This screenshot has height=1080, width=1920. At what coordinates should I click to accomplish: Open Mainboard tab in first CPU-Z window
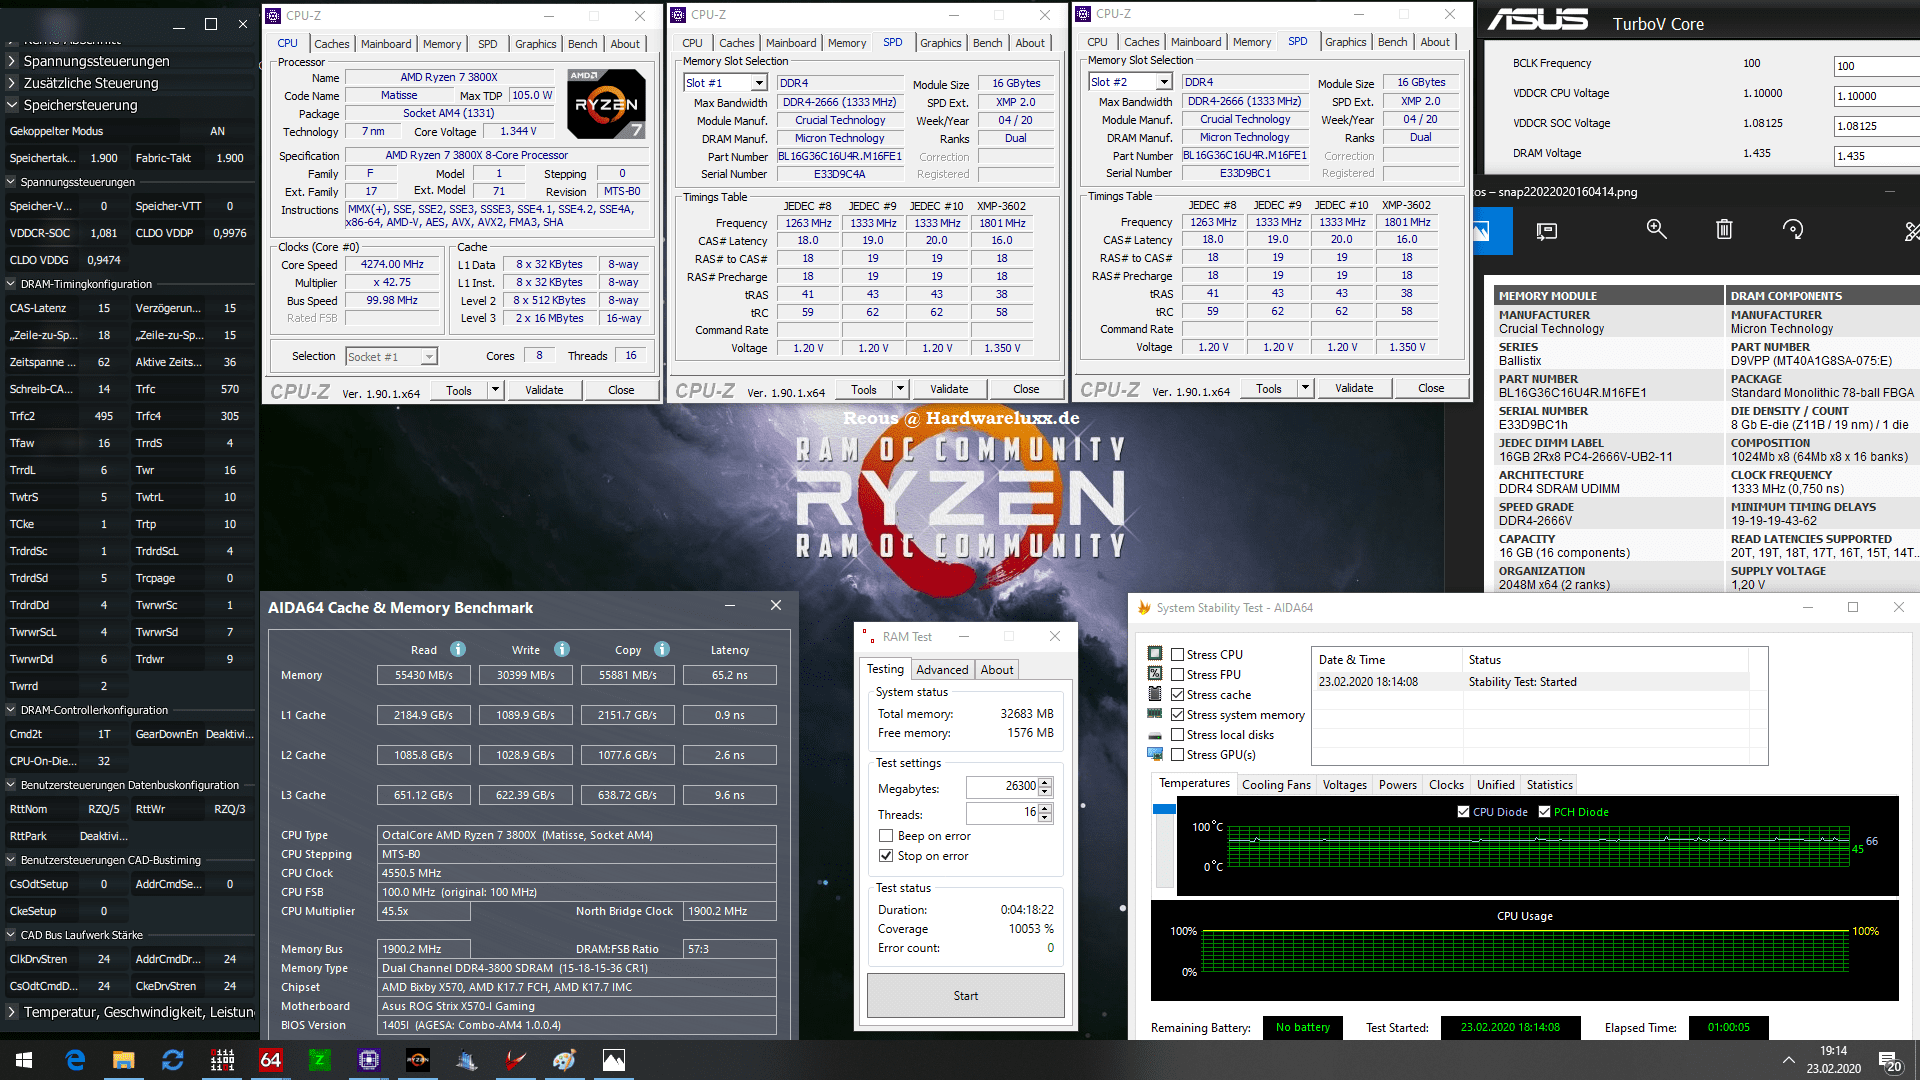point(386,44)
